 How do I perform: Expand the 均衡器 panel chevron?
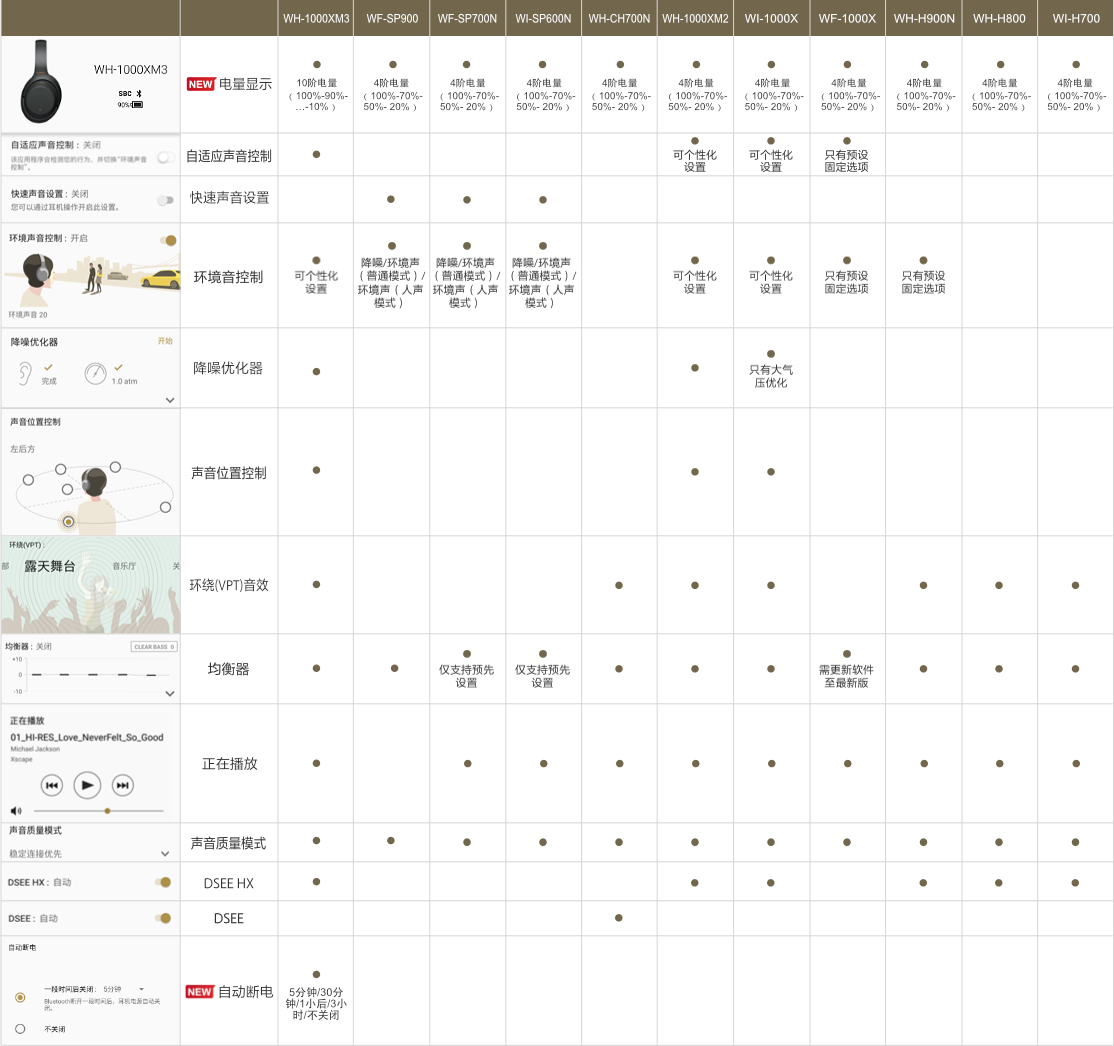click(170, 694)
